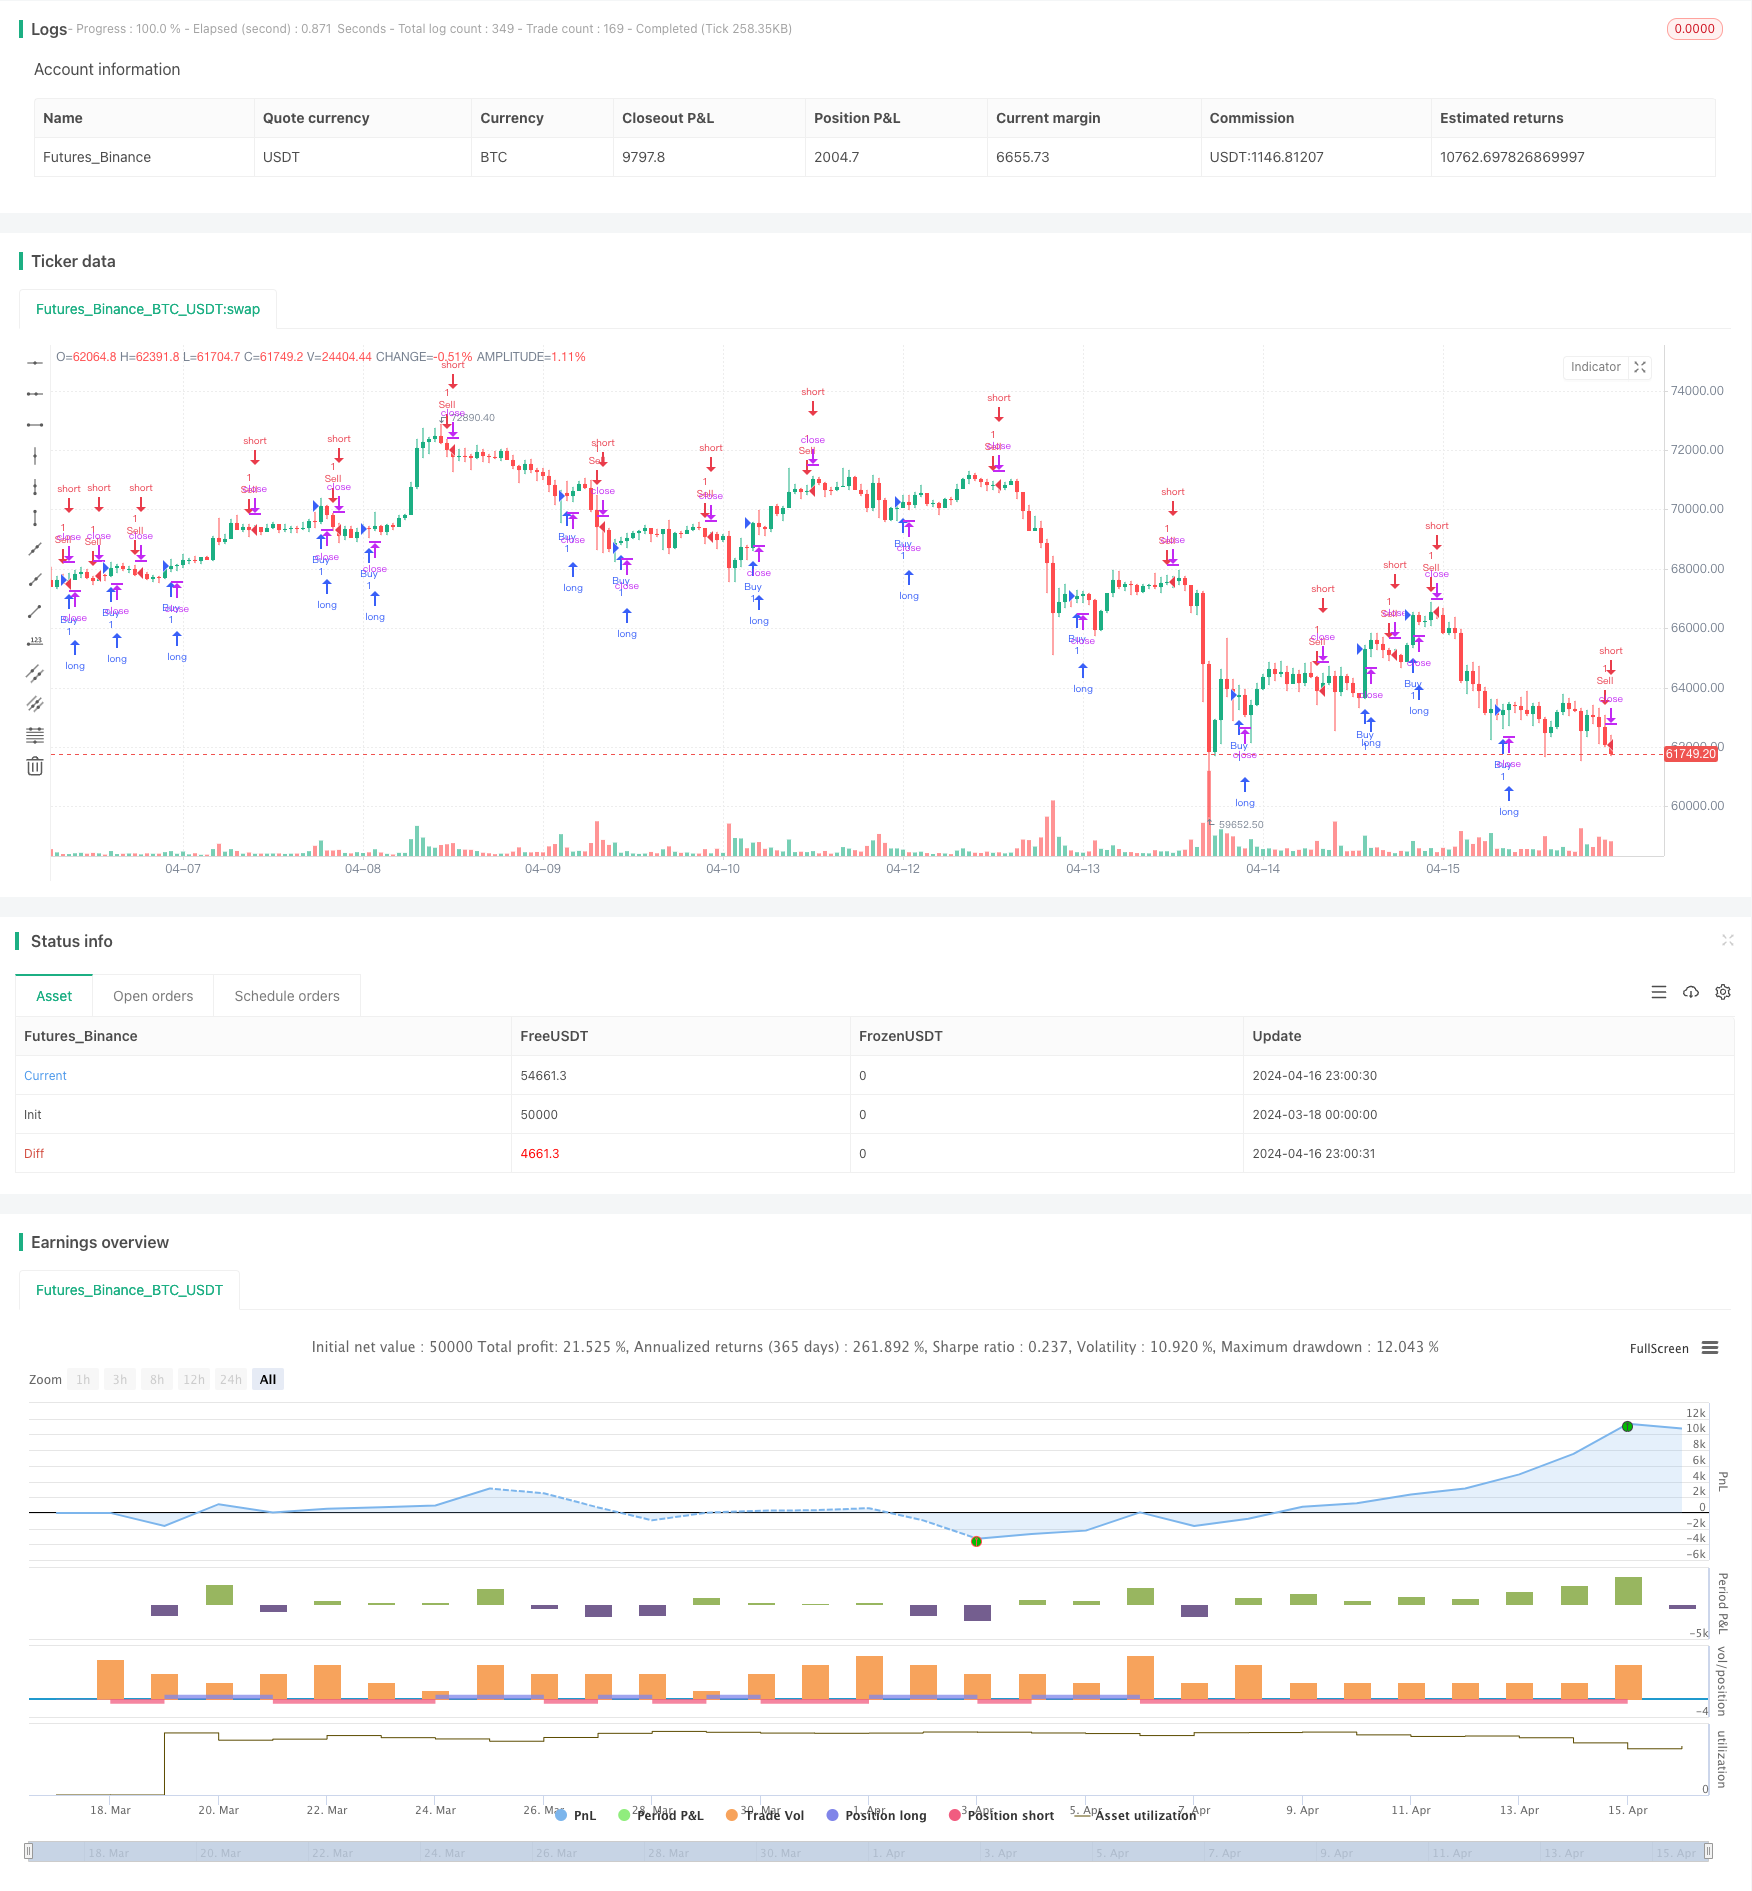1752x1891 pixels.
Task: Select the Fibonacci retracement lines tool
Action: click(35, 735)
